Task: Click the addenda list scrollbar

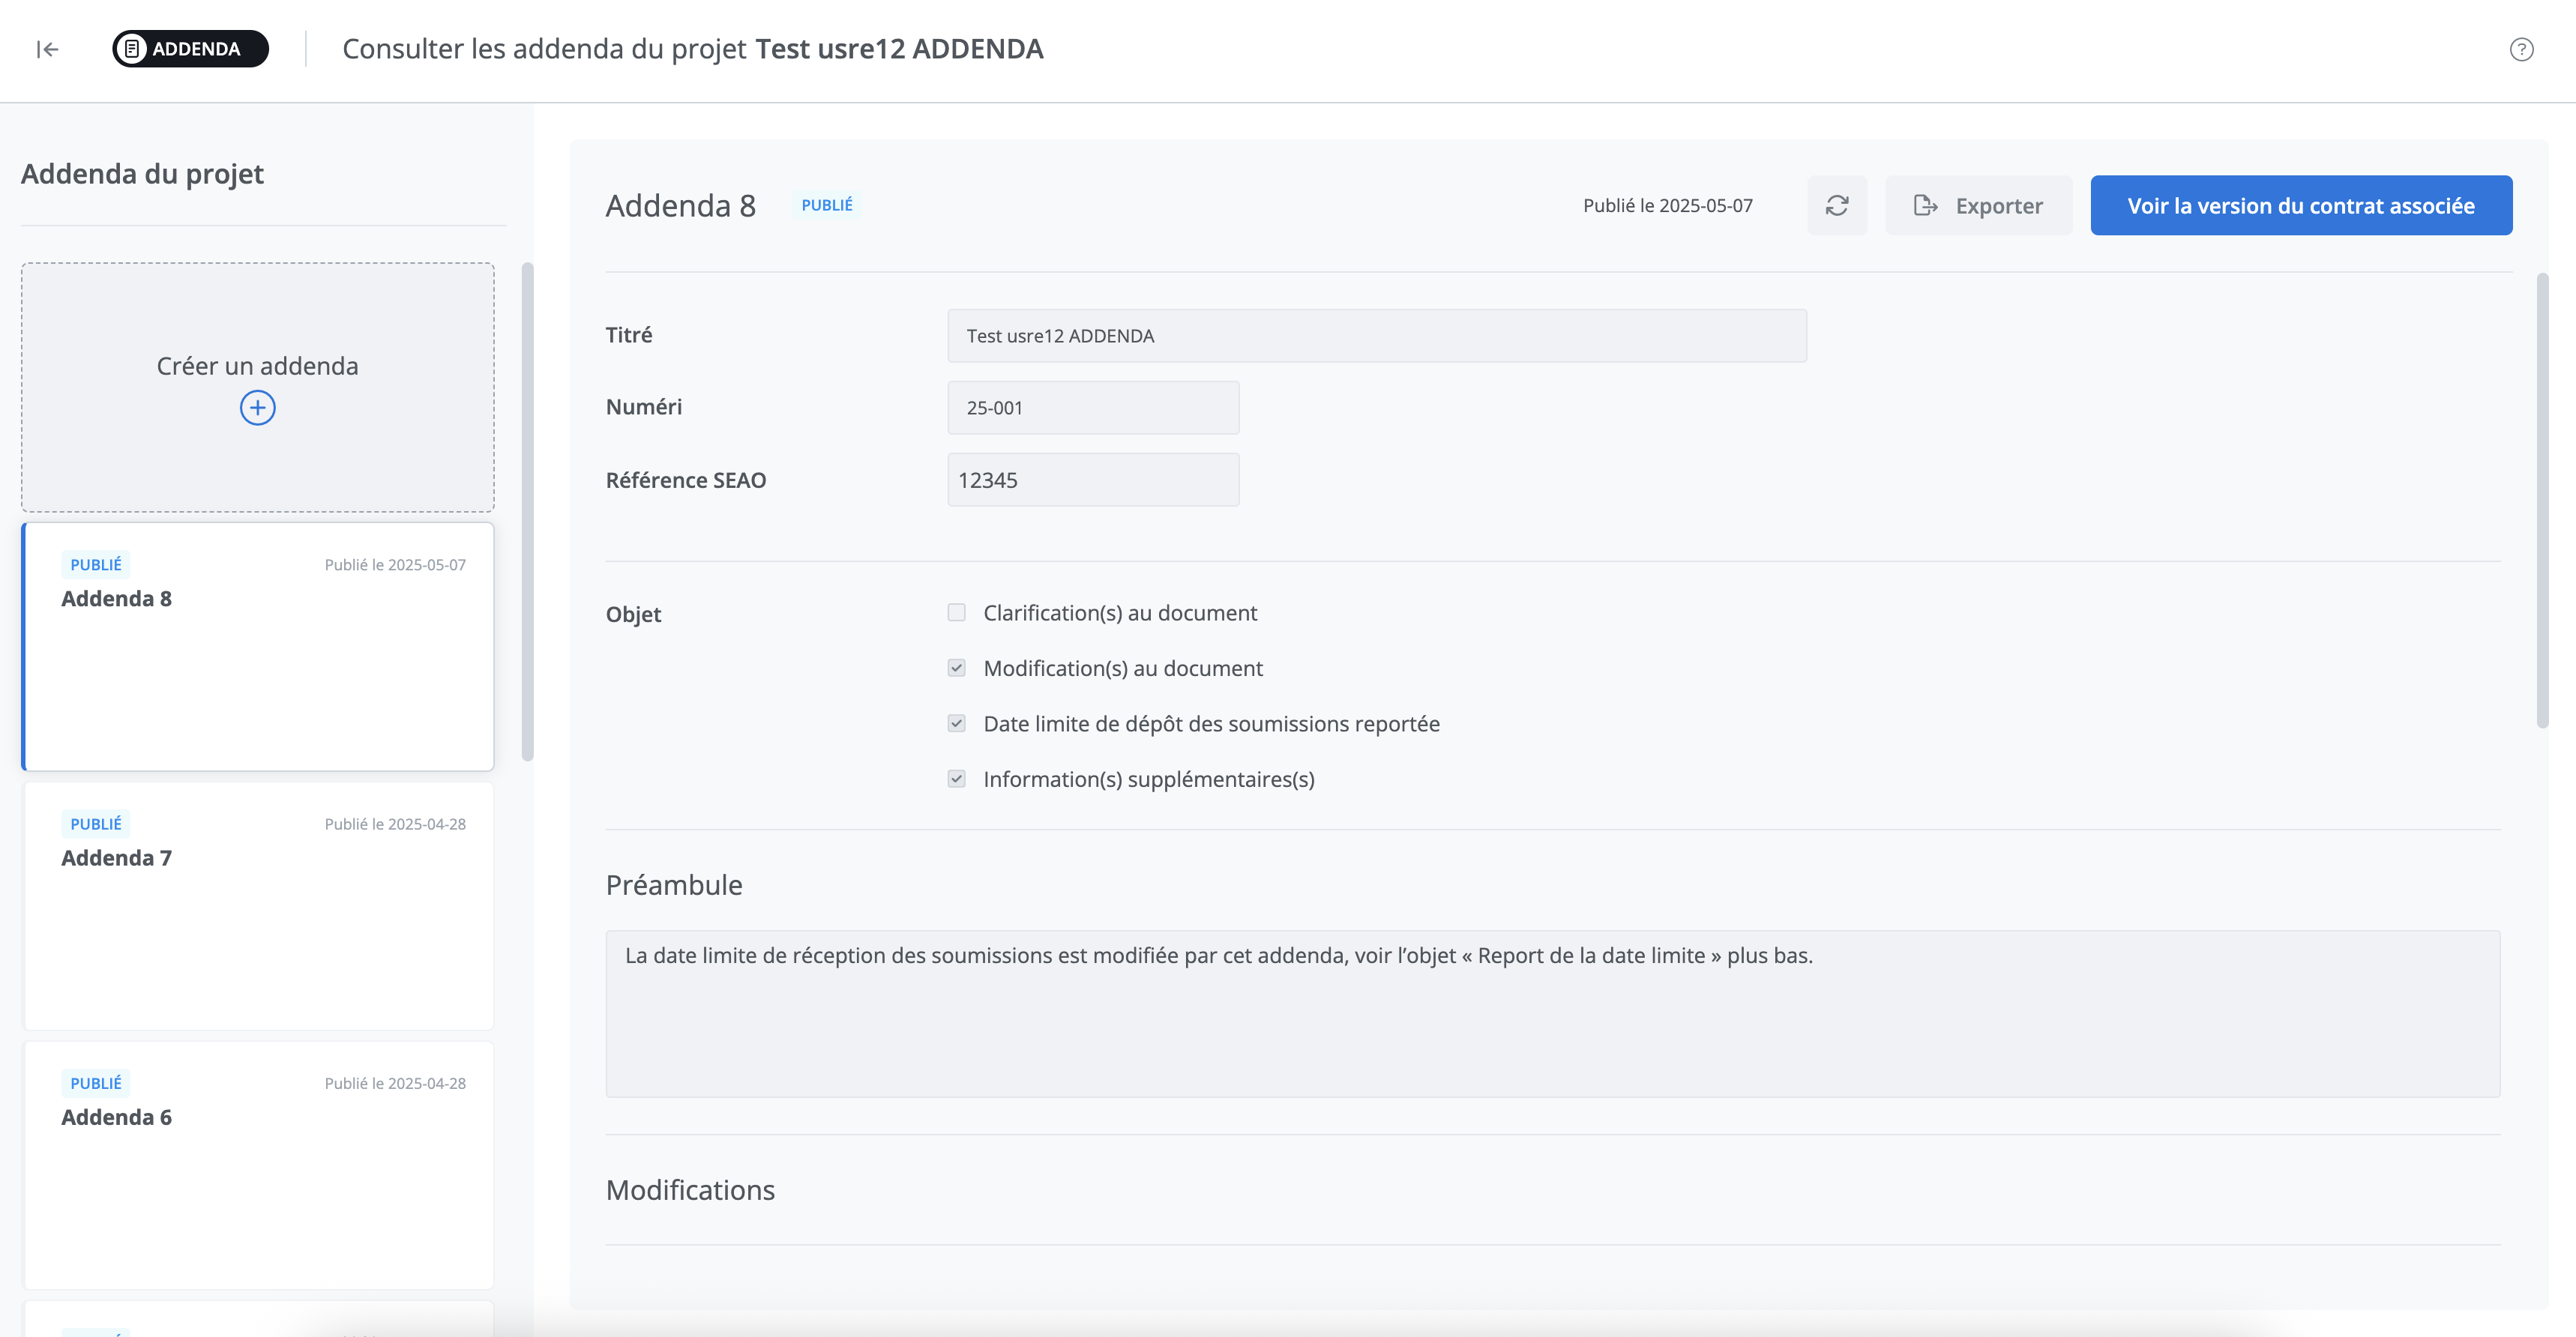Action: pyautogui.click(x=527, y=511)
